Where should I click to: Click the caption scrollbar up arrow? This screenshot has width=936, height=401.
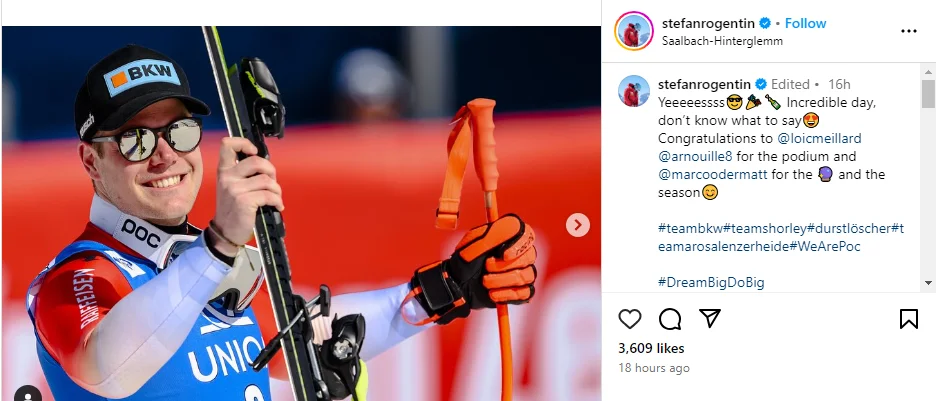point(928,72)
